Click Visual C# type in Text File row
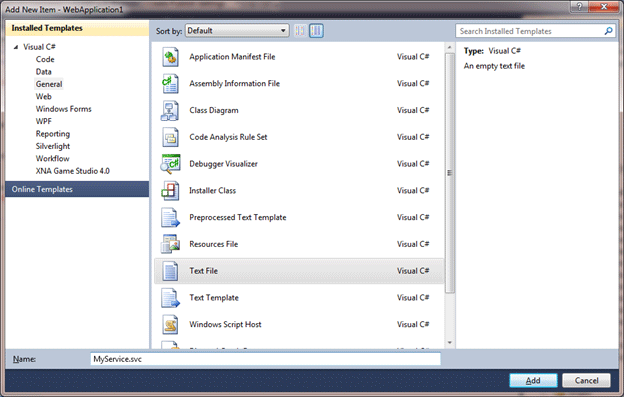Viewport: 624px width, 397px height. [x=413, y=271]
